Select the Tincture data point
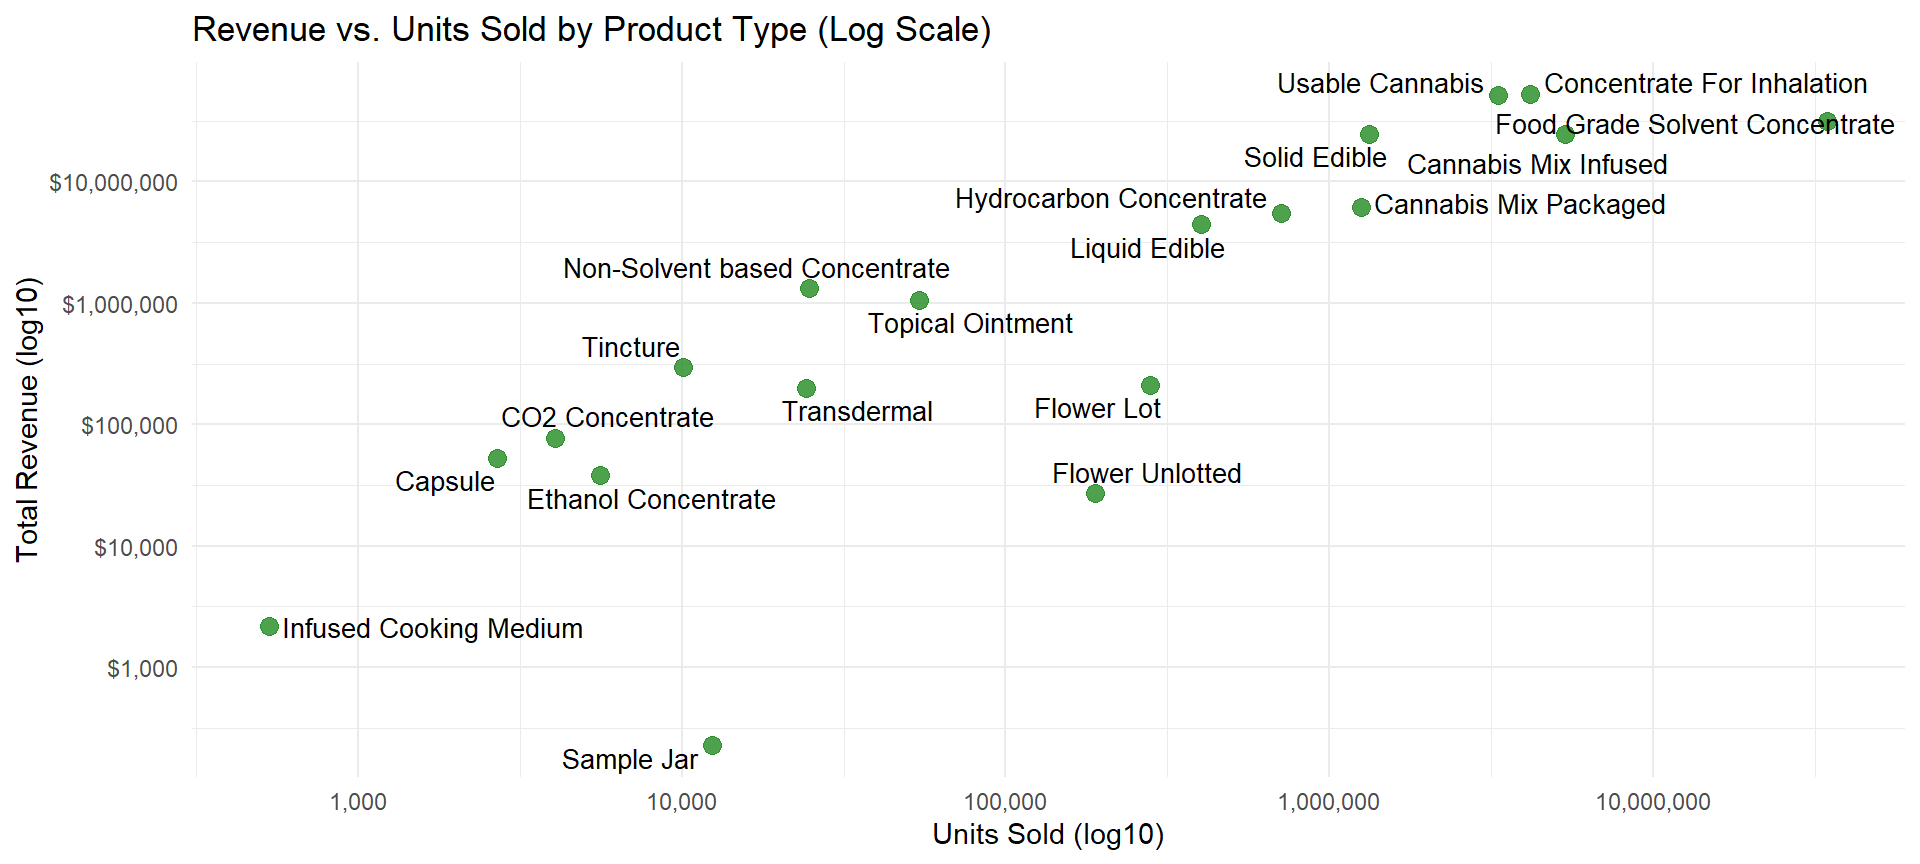The width and height of the screenshot is (1920, 864). (x=683, y=367)
